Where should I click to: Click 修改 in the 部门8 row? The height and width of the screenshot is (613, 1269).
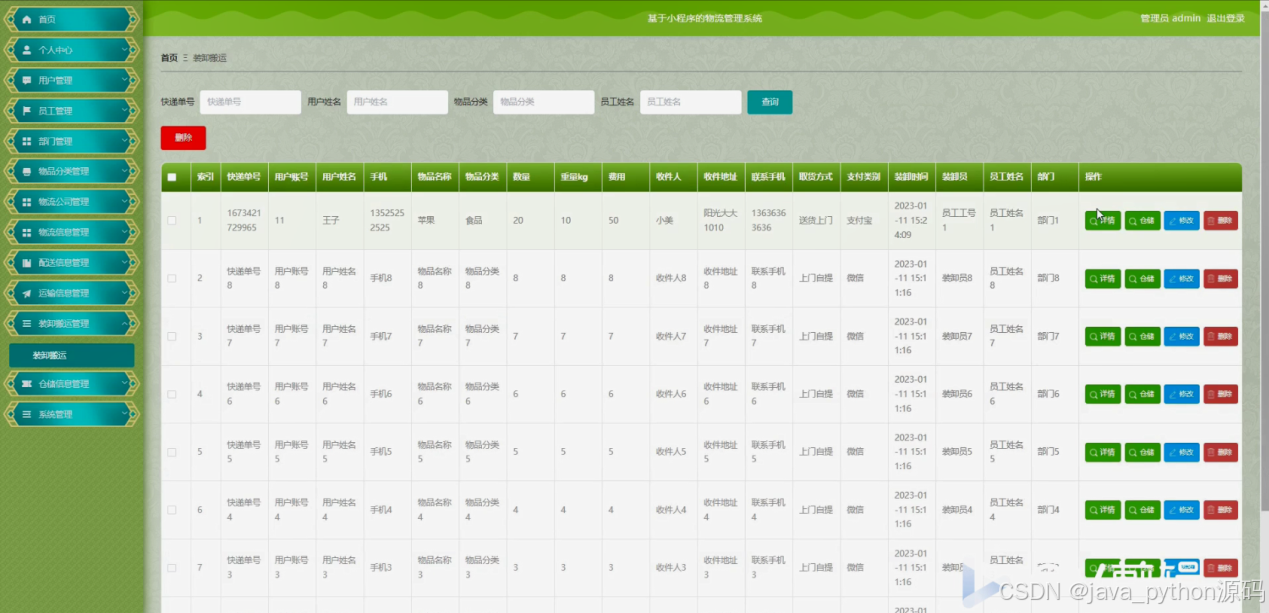[1181, 279]
